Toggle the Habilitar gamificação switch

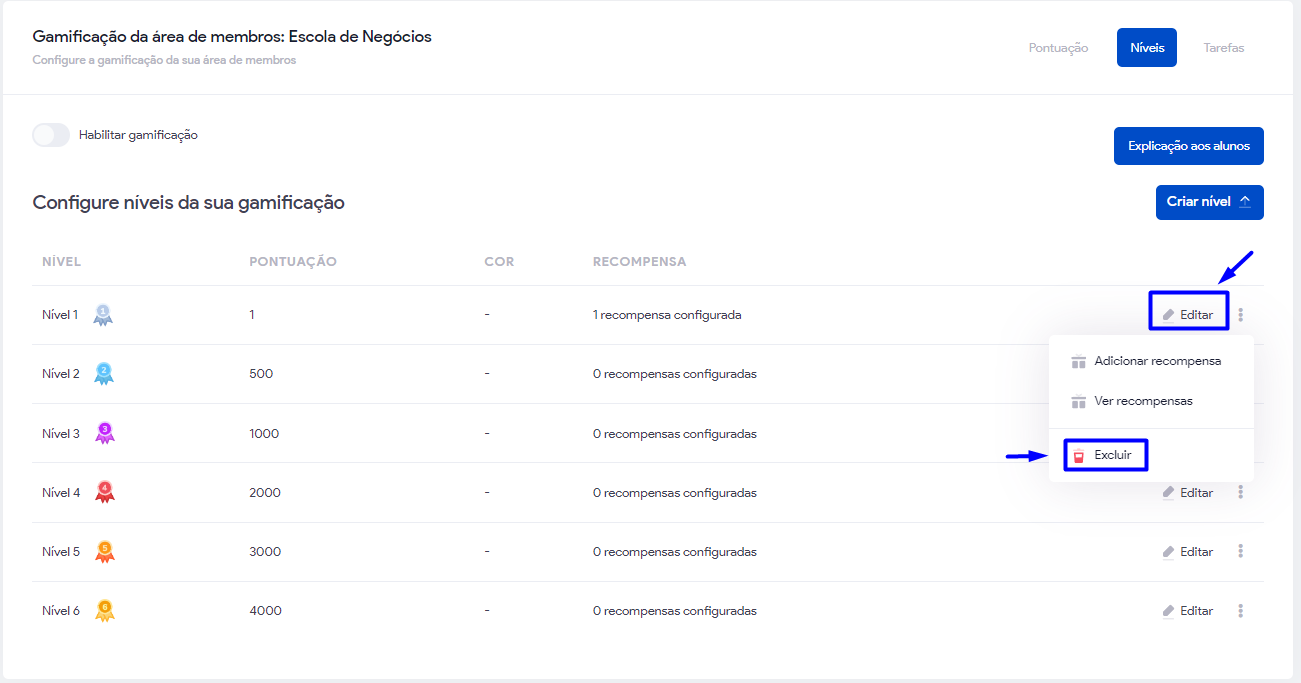click(51, 135)
